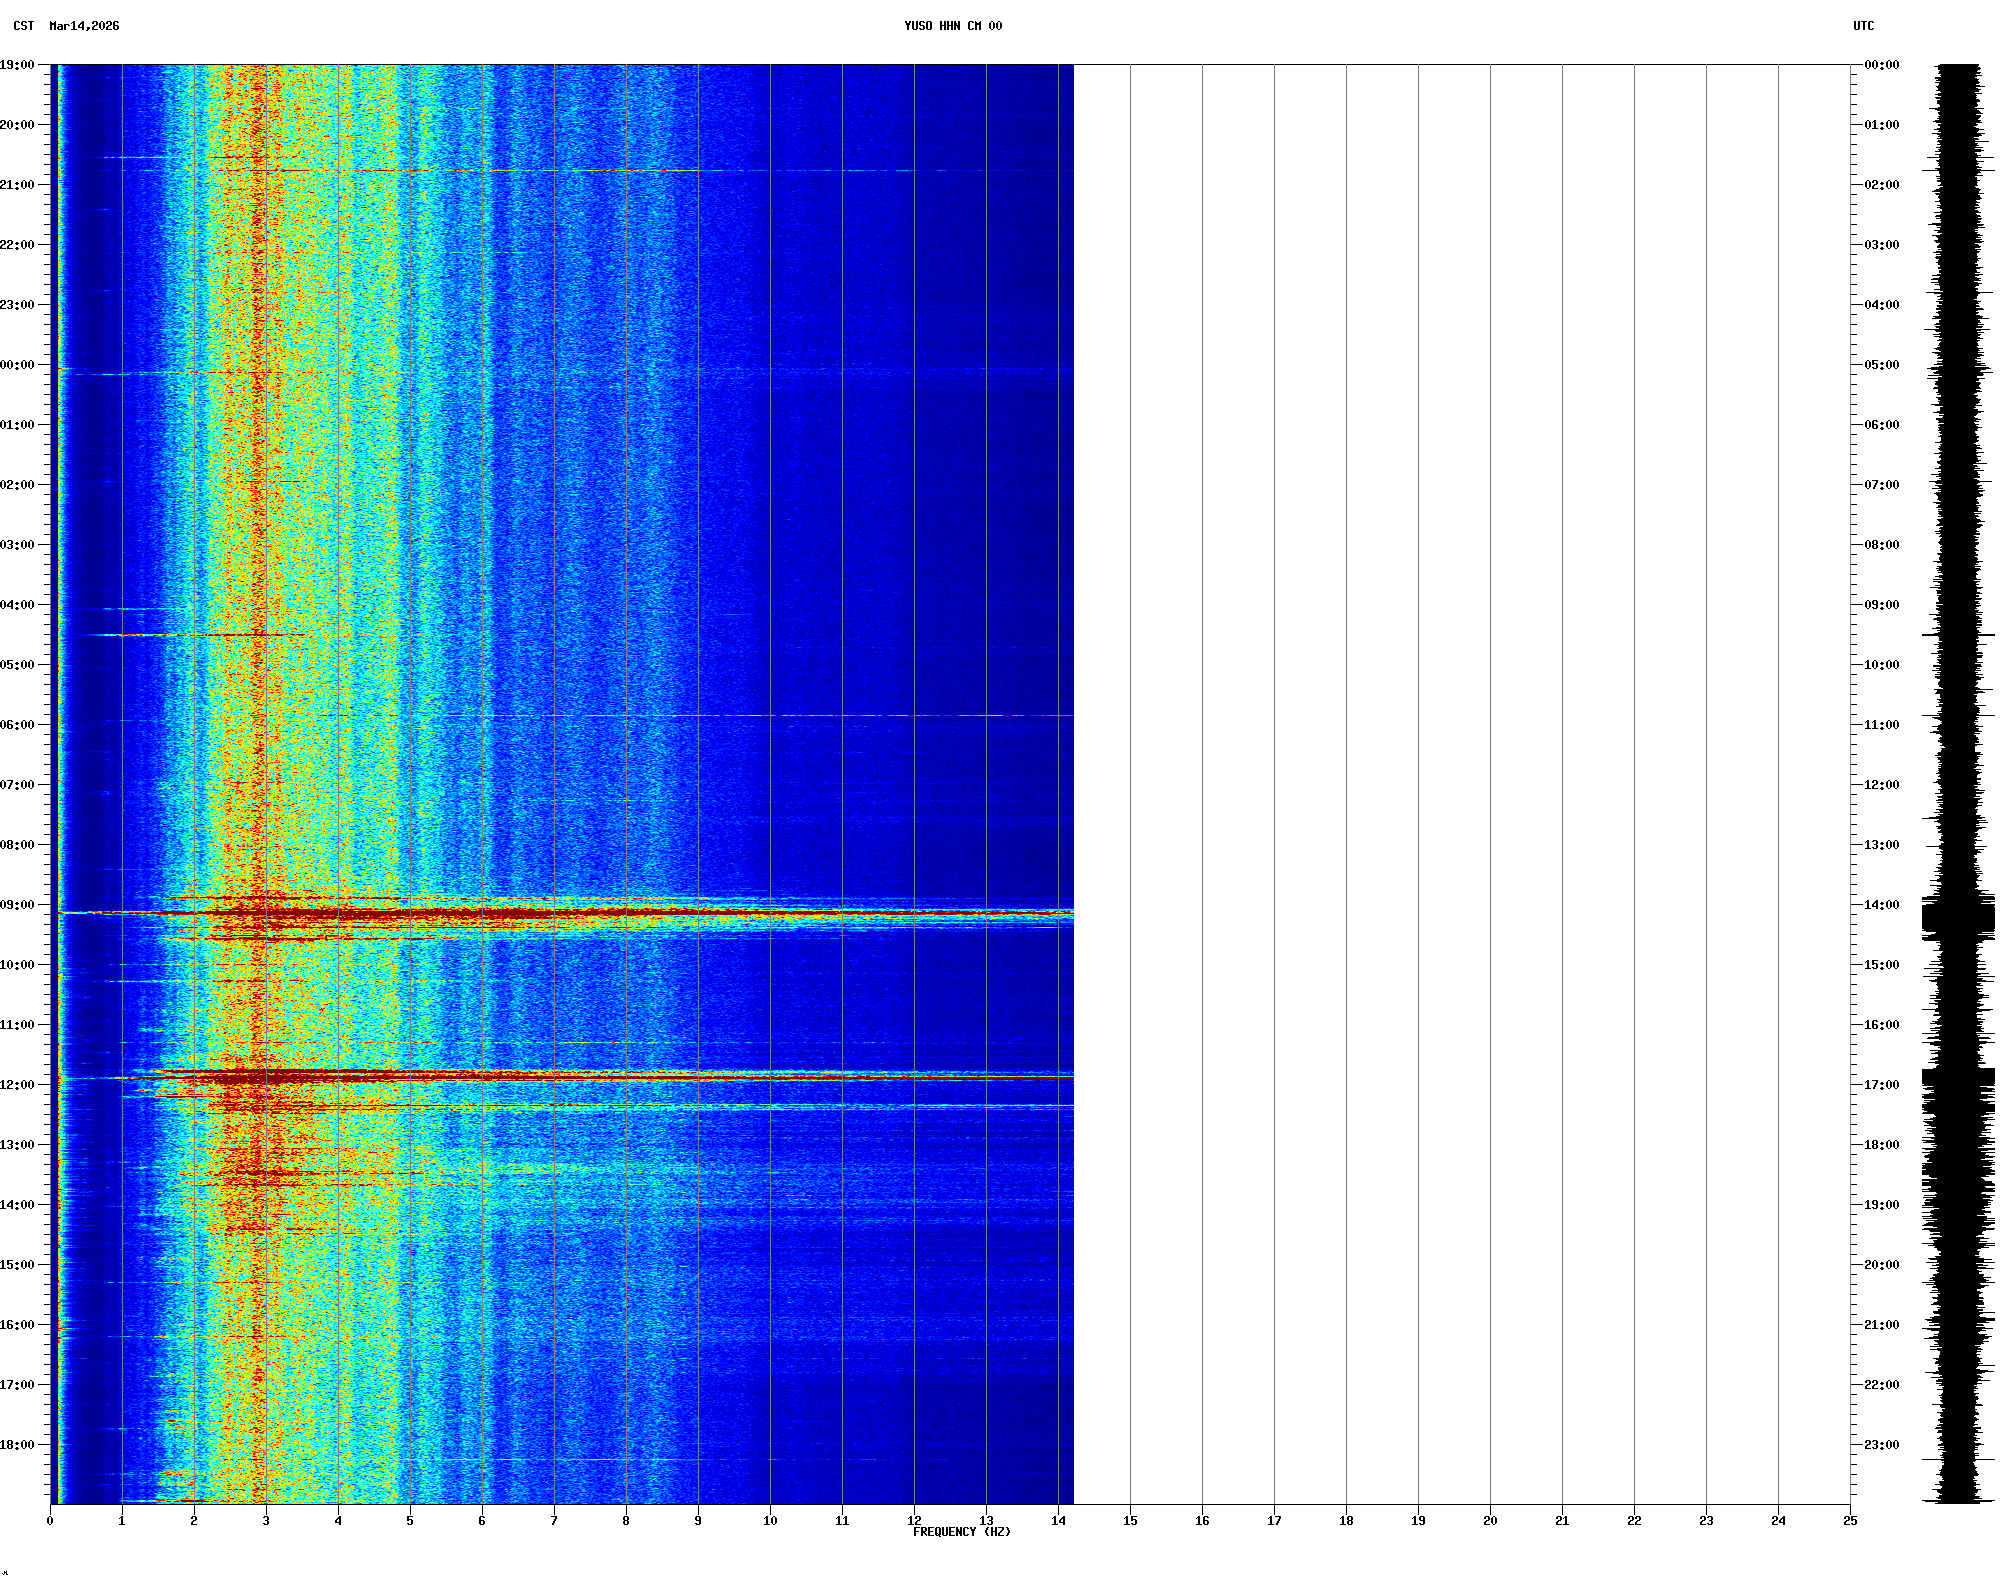The image size is (2002, 1584).
Task: Click the 10 Hz frequency tick label
Action: [770, 1521]
